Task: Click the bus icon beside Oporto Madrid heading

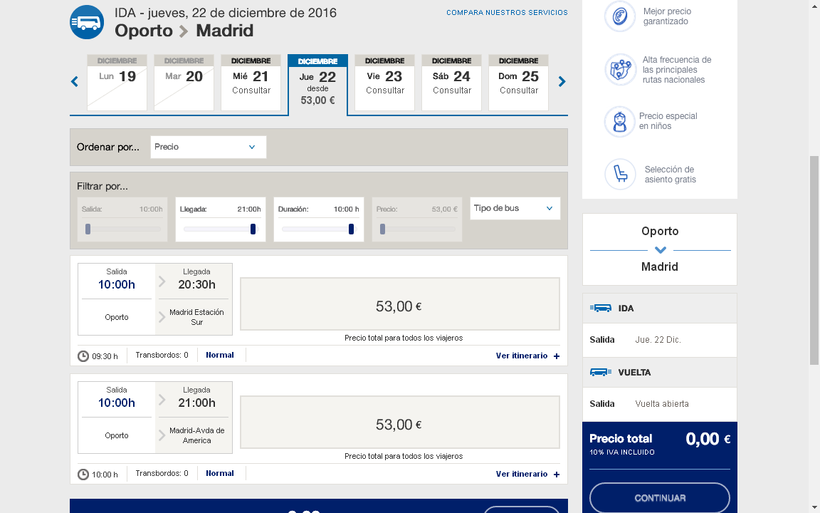Action: (x=87, y=21)
